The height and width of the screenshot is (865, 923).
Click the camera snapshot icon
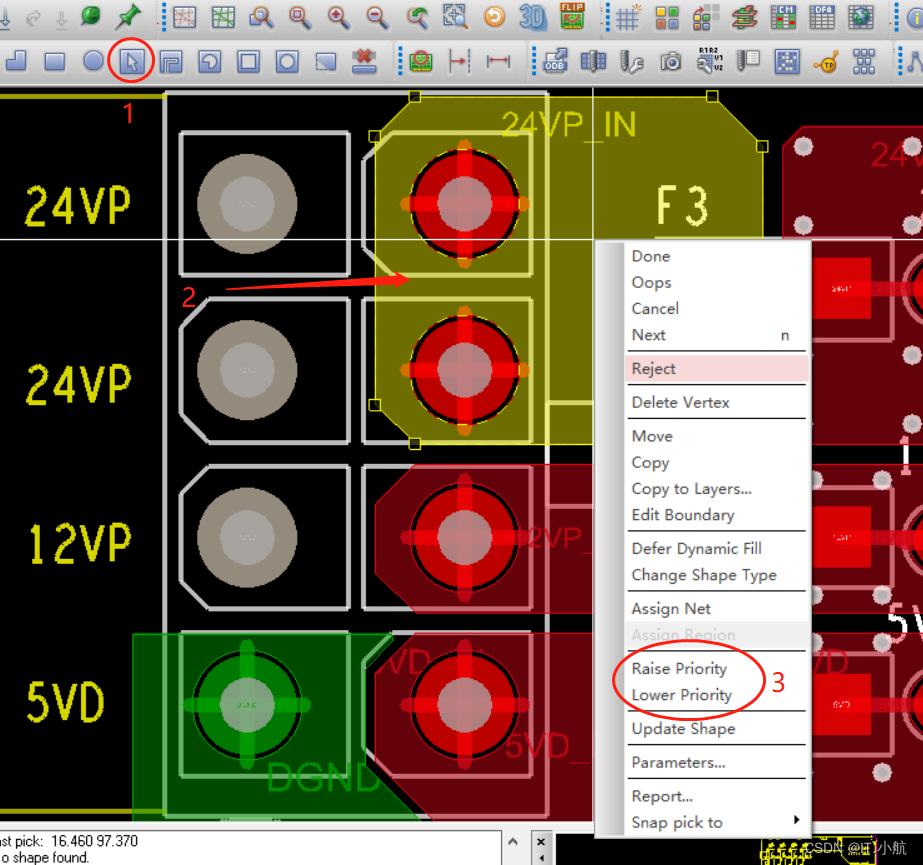(671, 62)
